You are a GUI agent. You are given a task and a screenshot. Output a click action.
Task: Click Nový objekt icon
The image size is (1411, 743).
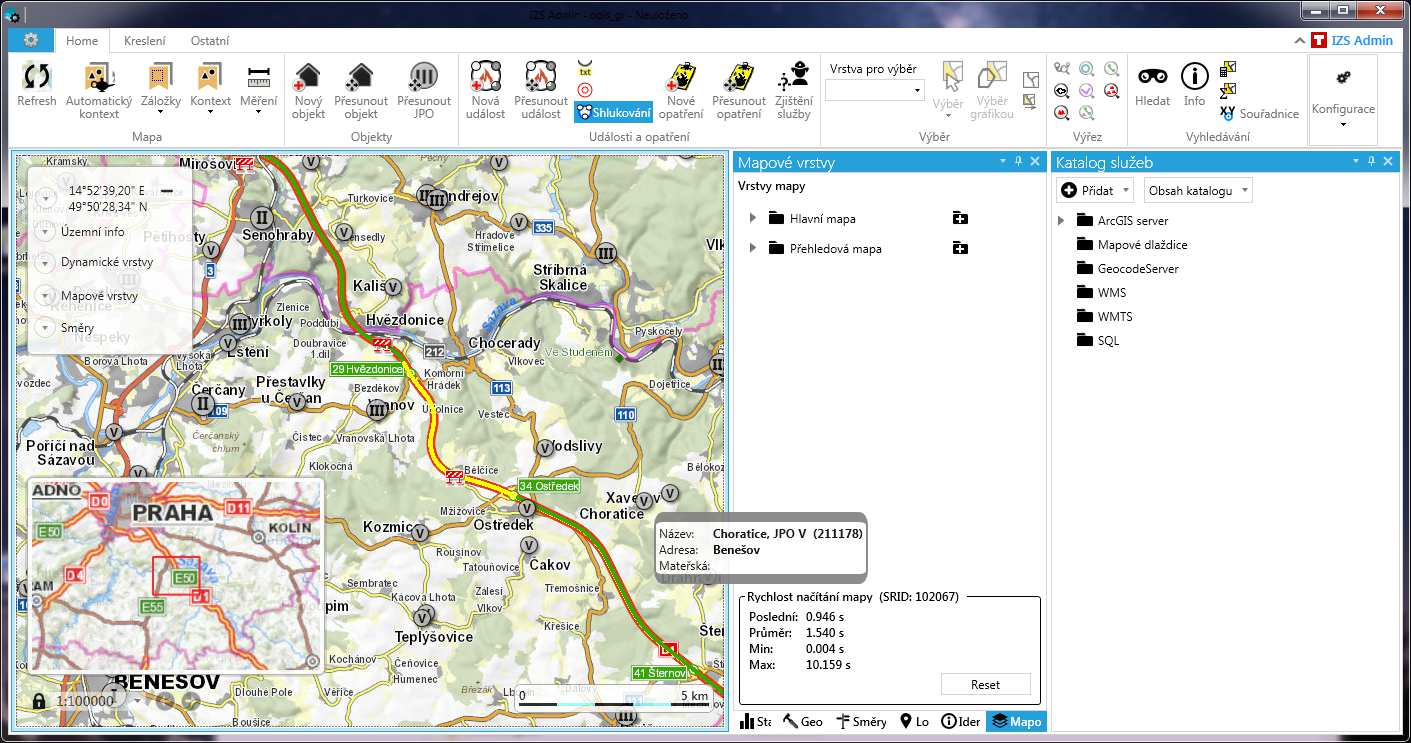pos(308,77)
